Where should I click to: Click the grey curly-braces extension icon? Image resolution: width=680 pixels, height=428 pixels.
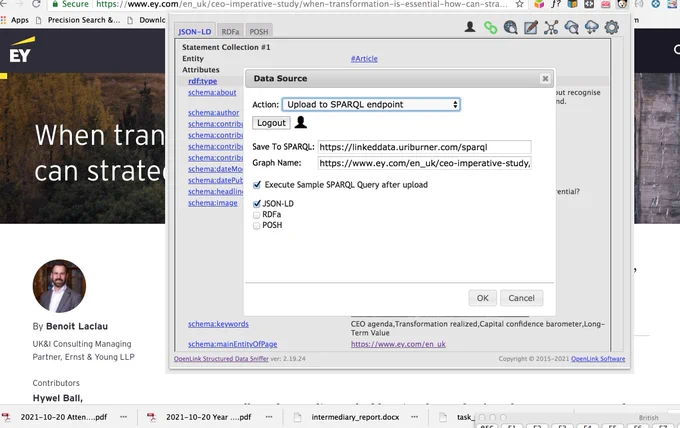tap(639, 4)
